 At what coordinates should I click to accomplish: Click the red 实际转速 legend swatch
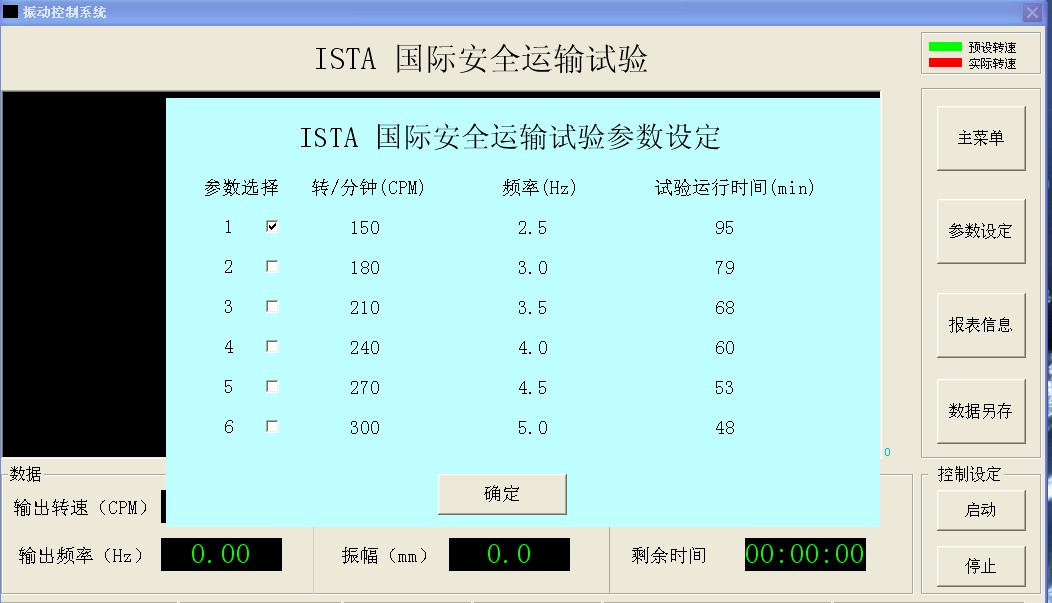point(945,63)
